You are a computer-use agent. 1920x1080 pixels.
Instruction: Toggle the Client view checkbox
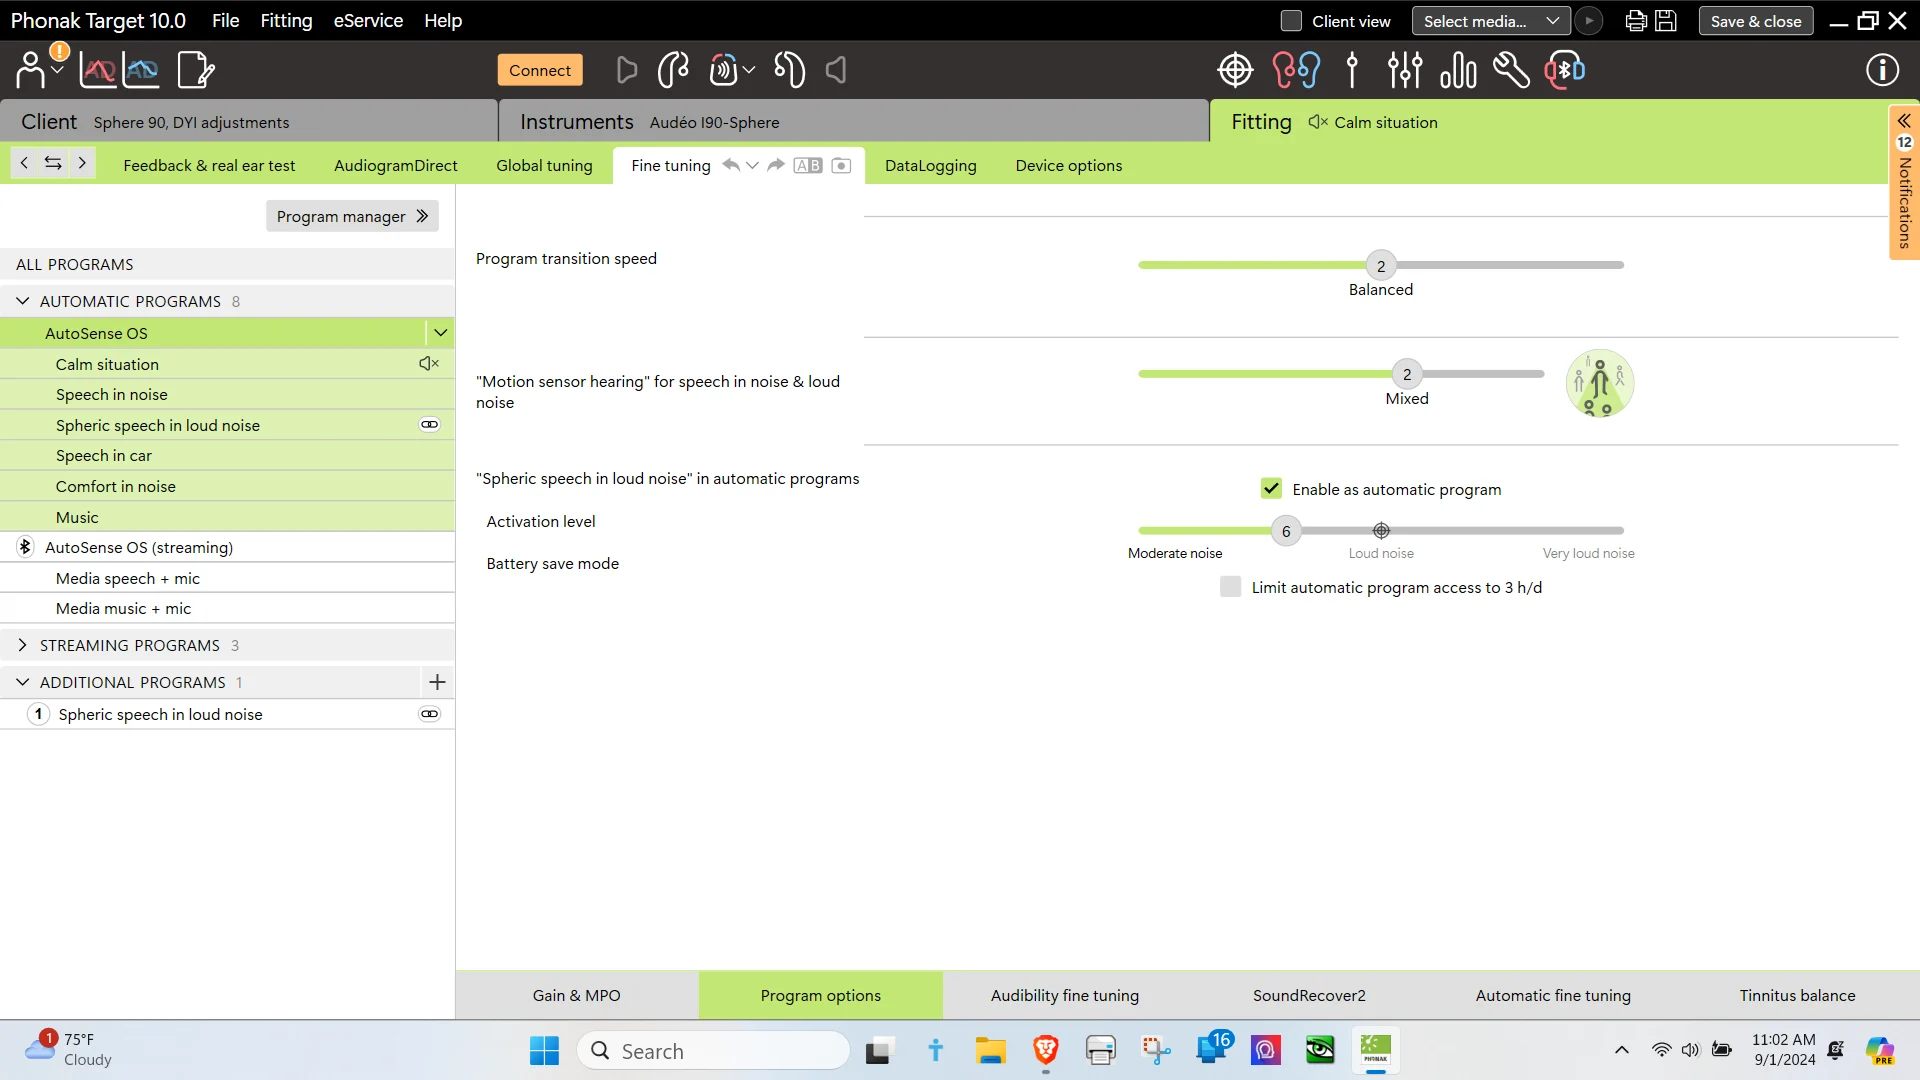[x=1291, y=21]
